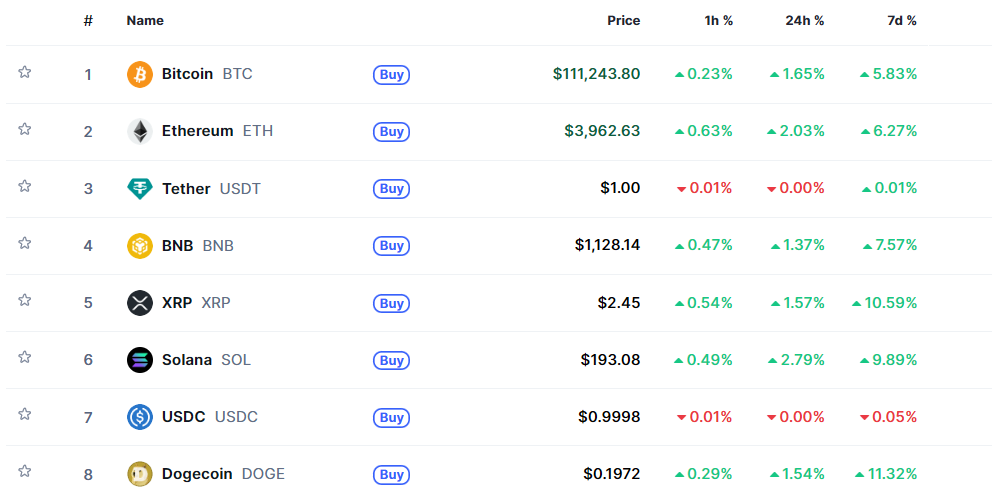Toggle the watchlist star for Ethereum
Screen dimensions: 992x501
click(25, 129)
